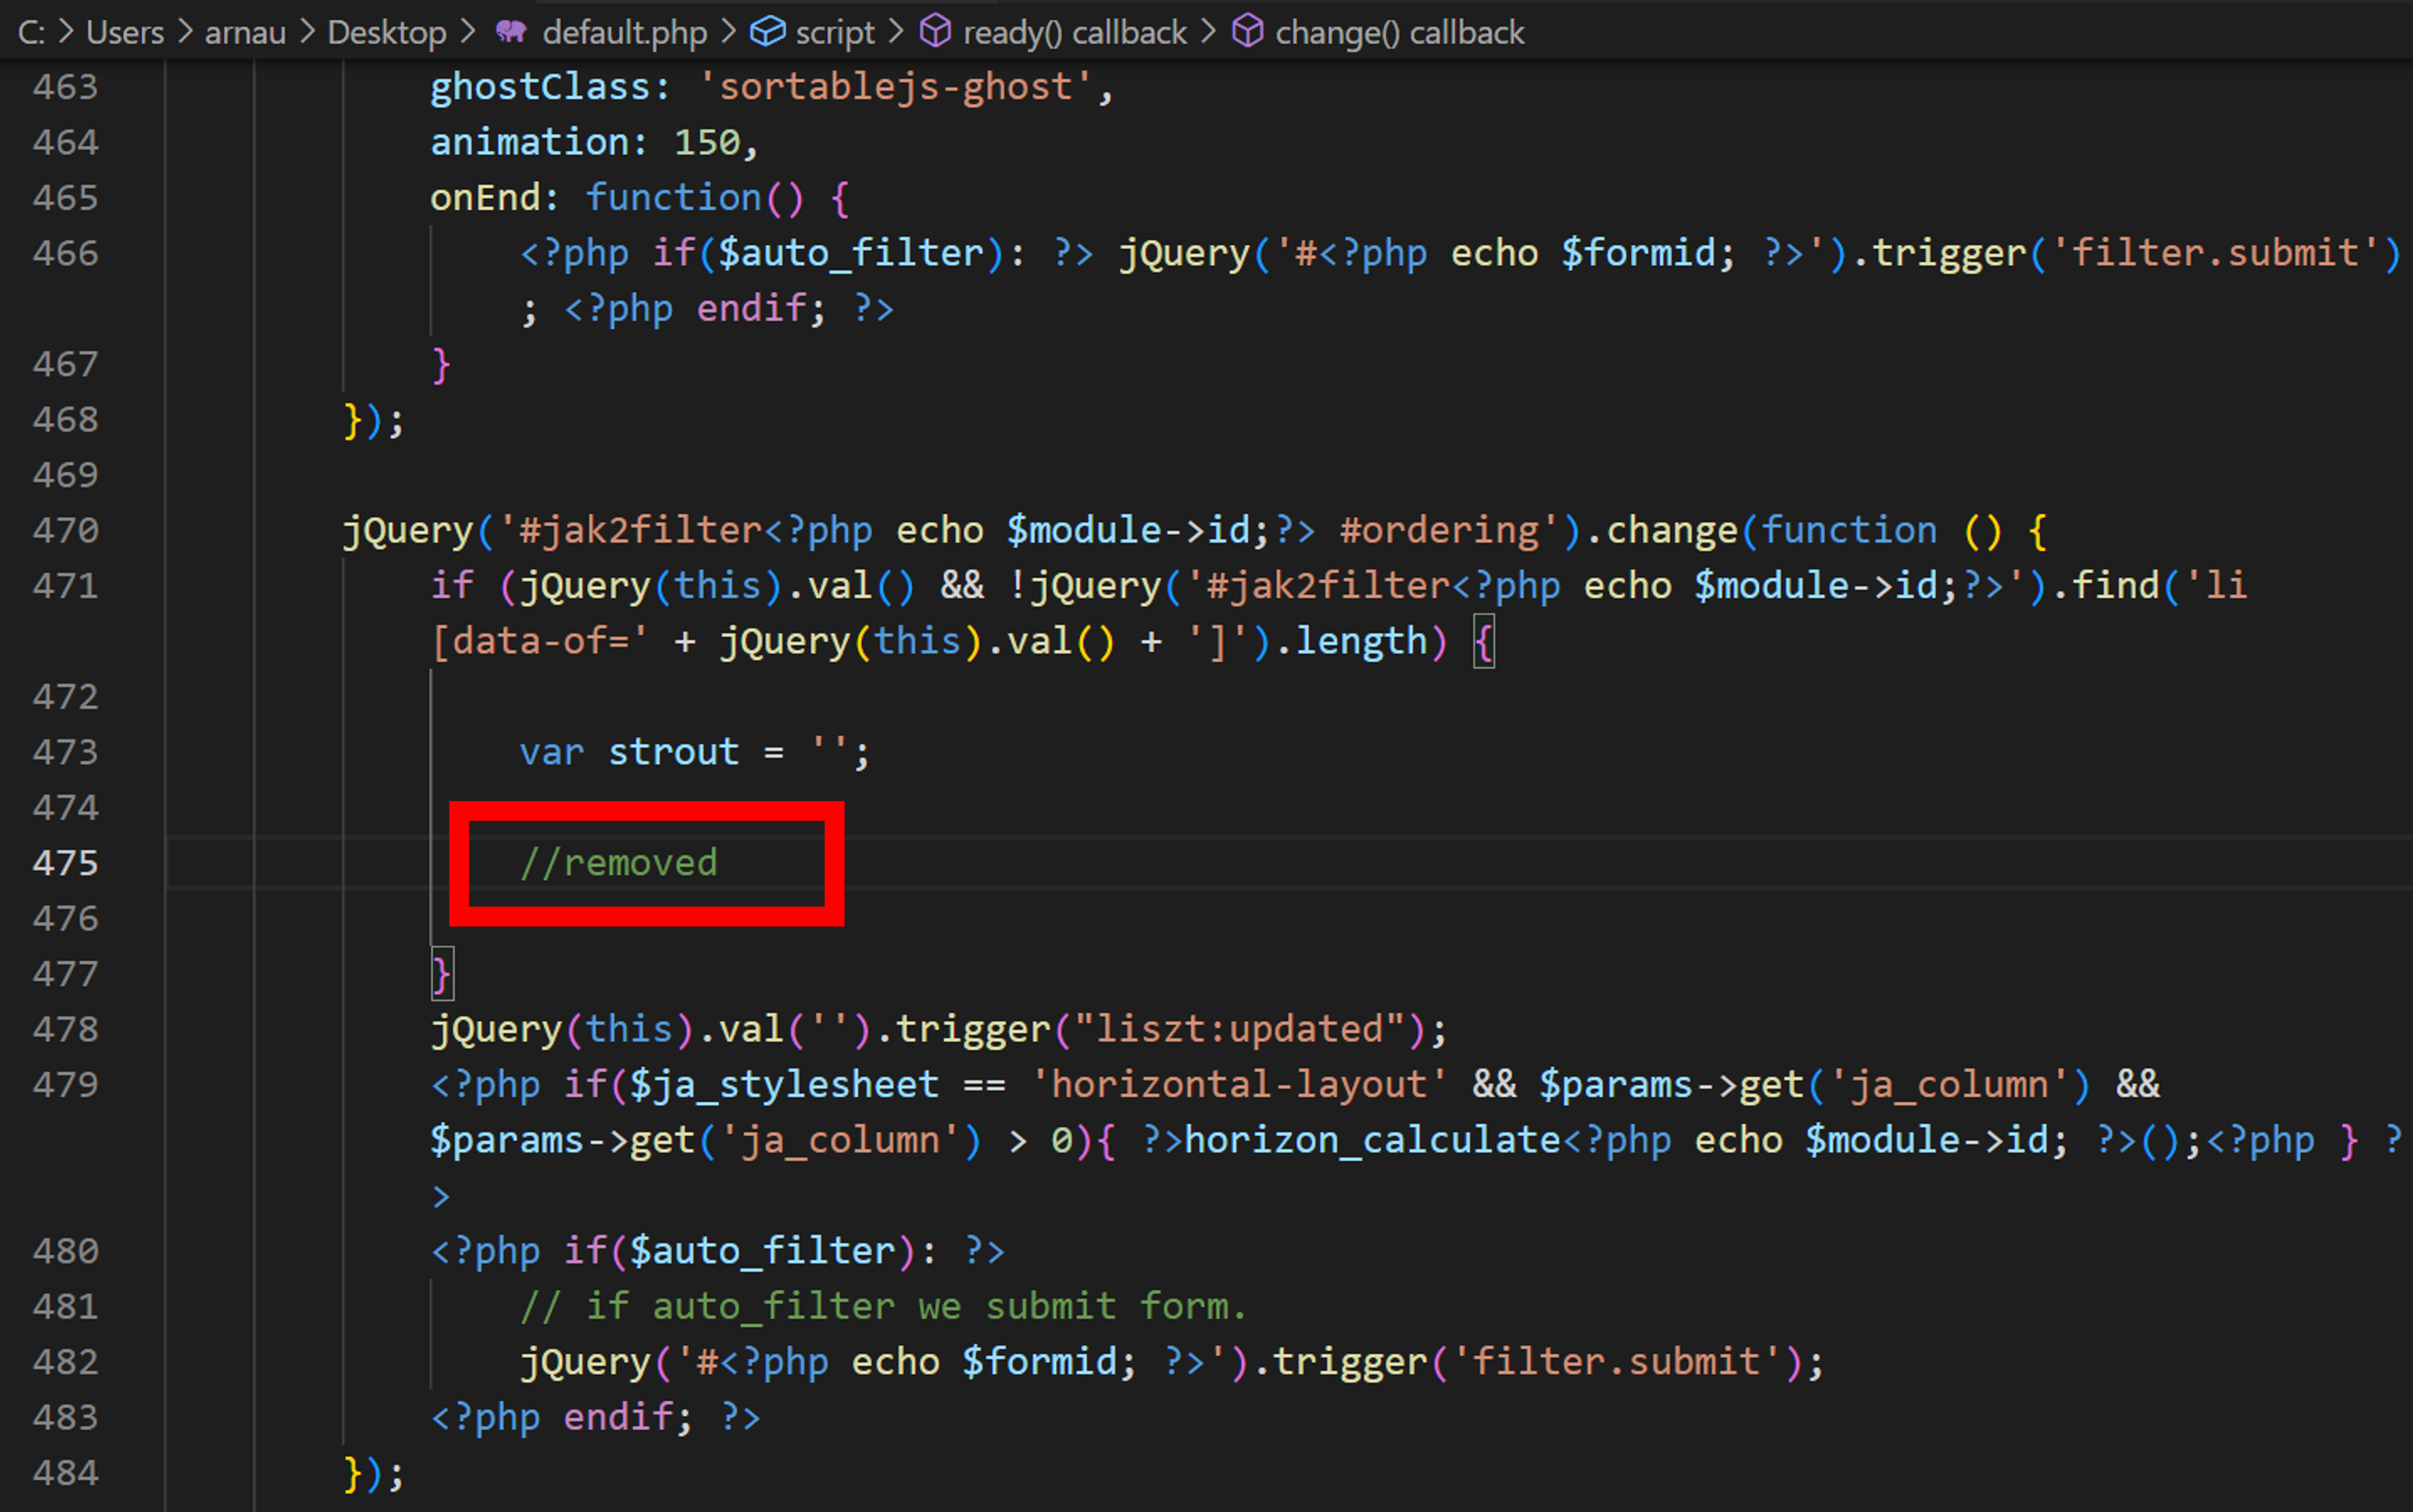Click highlighted opening brace after .length)
The height and width of the screenshot is (1512, 2413).
pyautogui.click(x=1484, y=642)
